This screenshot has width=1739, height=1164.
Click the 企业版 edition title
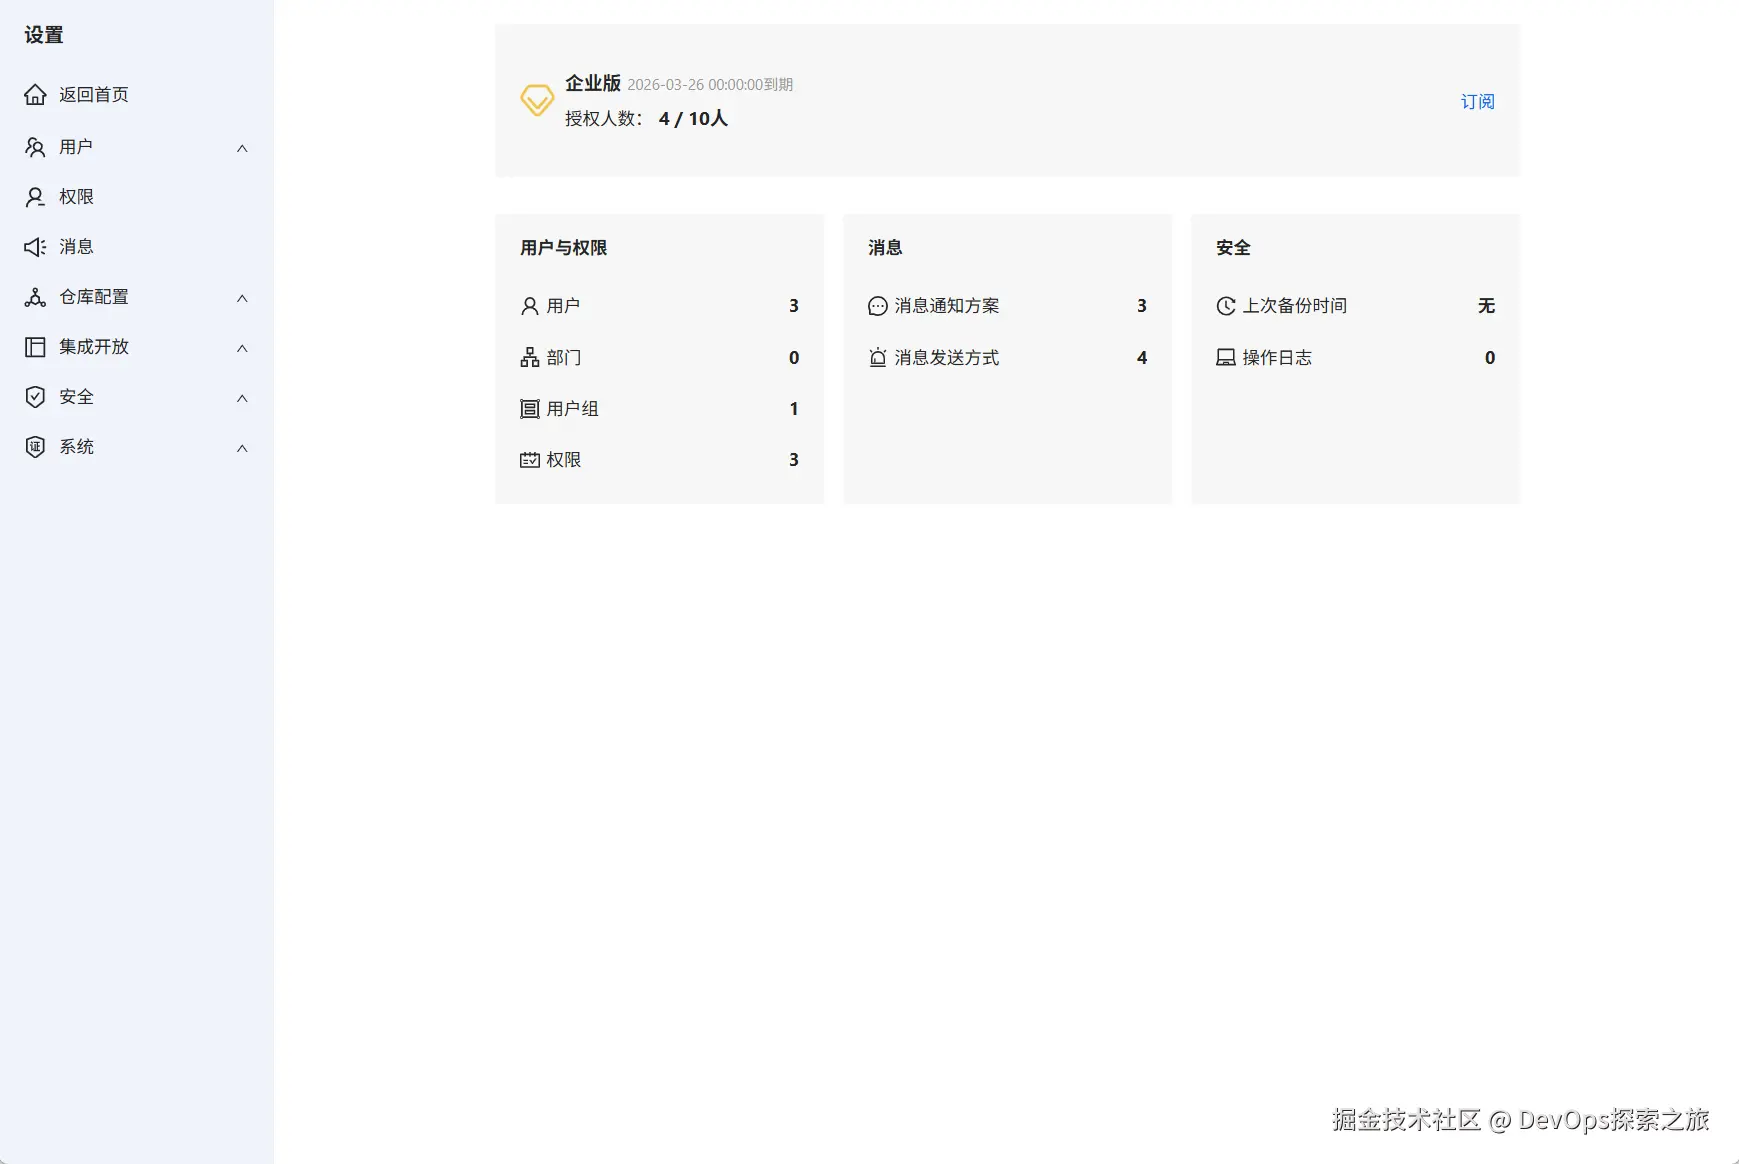(x=593, y=83)
